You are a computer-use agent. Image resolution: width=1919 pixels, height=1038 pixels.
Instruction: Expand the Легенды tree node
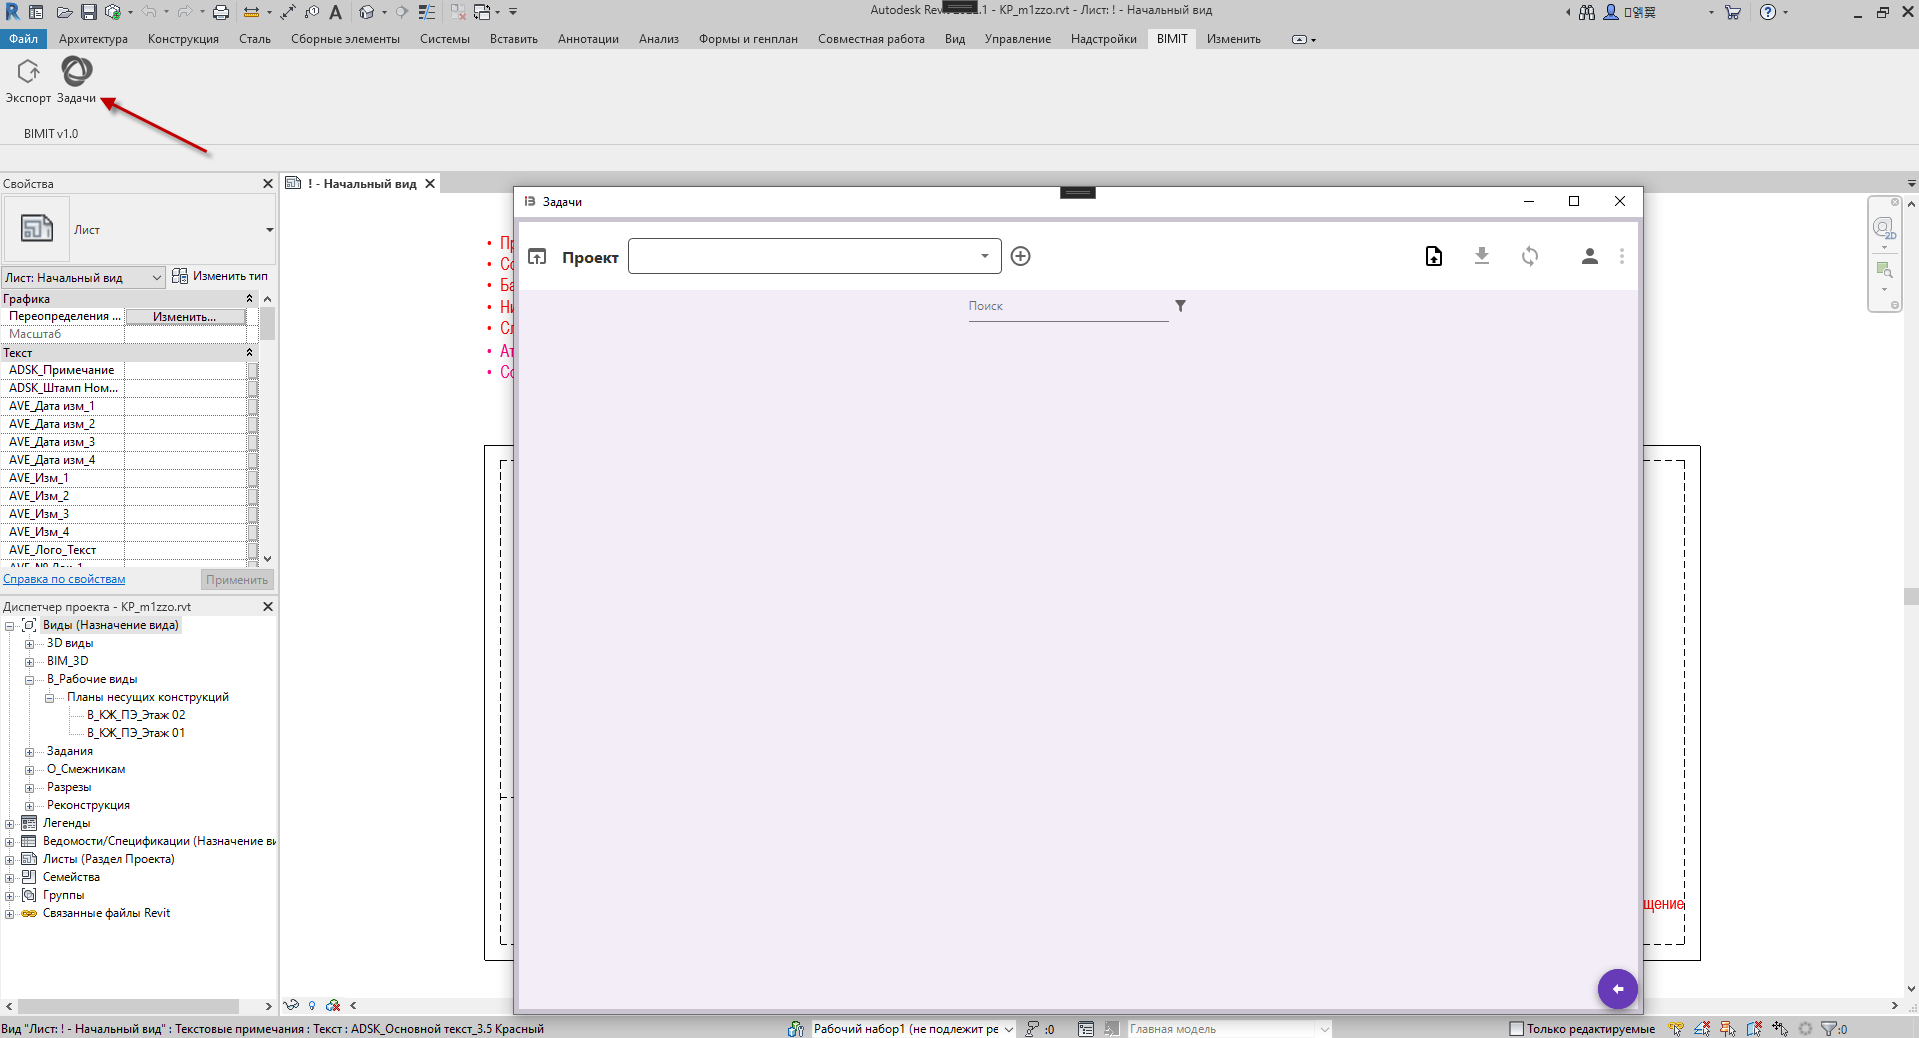(10, 824)
